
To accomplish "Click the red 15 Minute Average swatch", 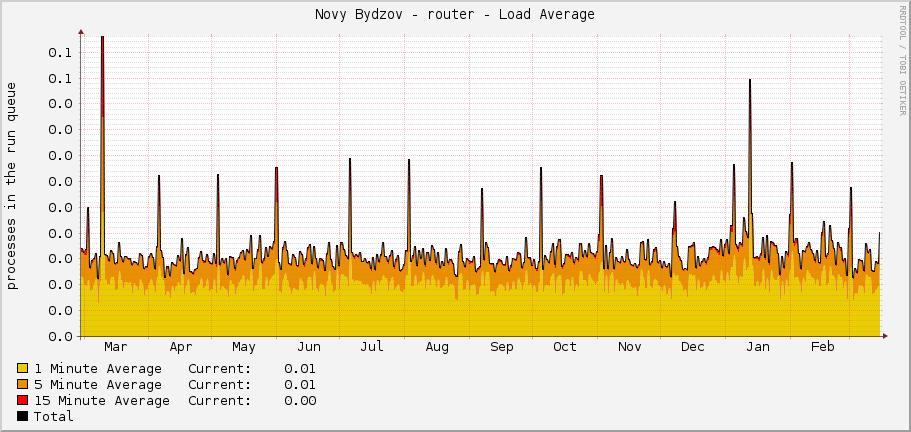I will (23, 400).
